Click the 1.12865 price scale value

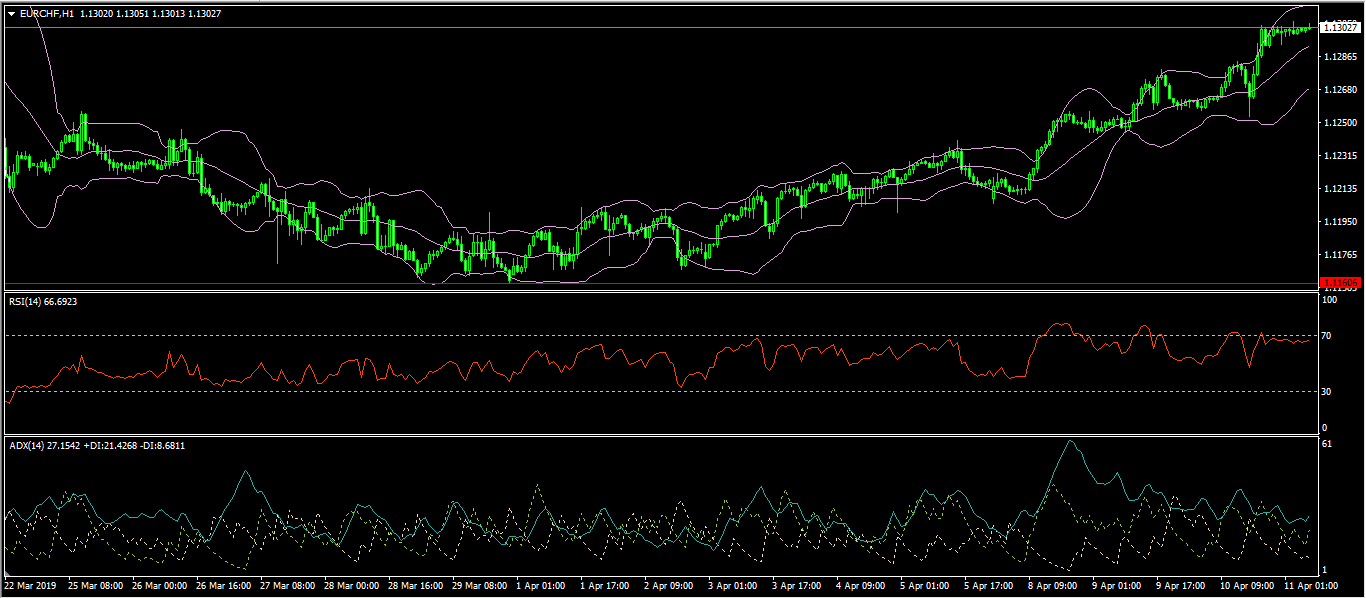[1339, 57]
